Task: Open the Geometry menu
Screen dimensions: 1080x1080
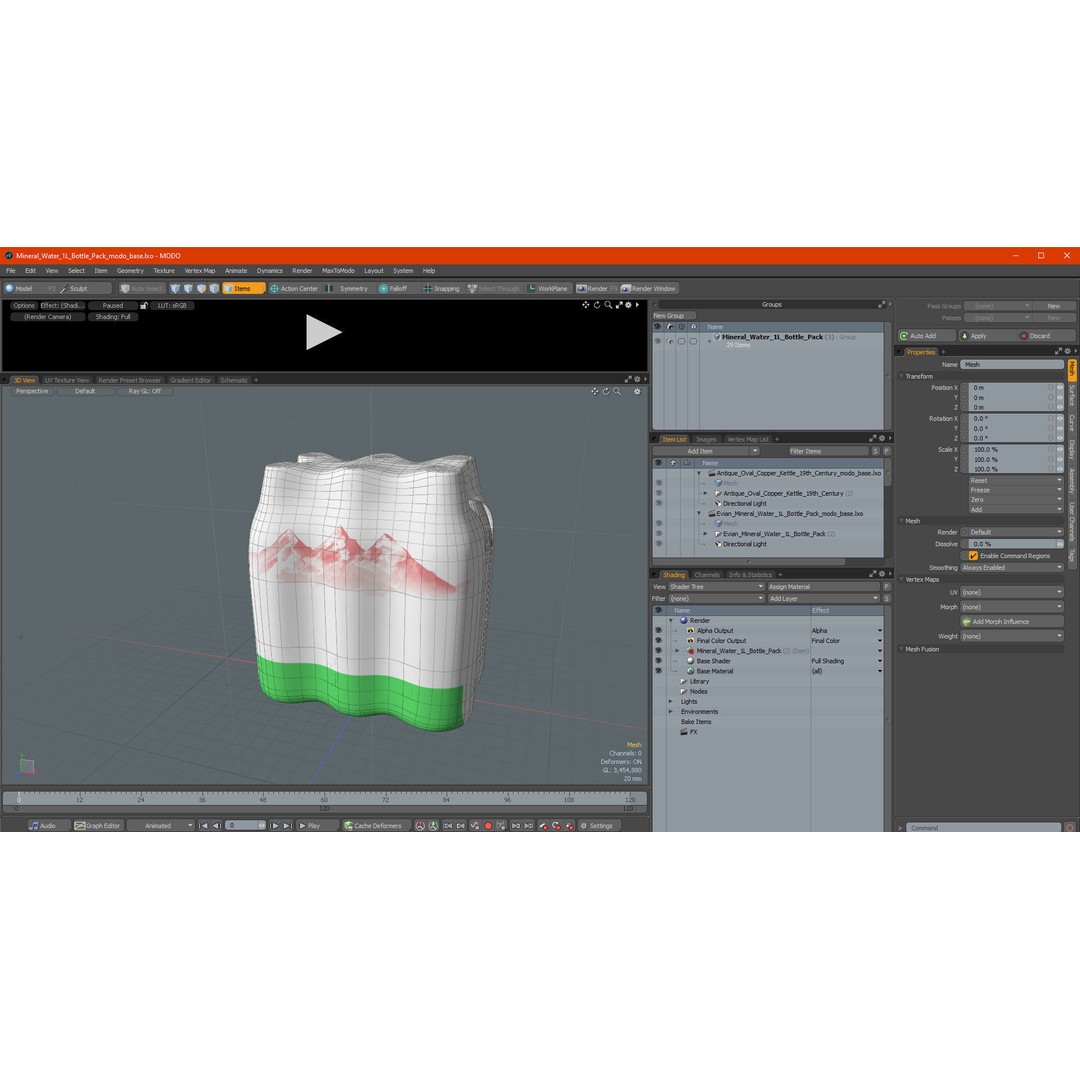Action: pyautogui.click(x=129, y=271)
